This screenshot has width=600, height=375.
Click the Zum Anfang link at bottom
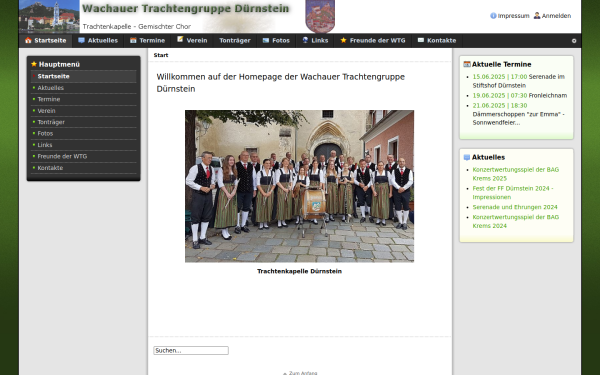click(x=300, y=373)
